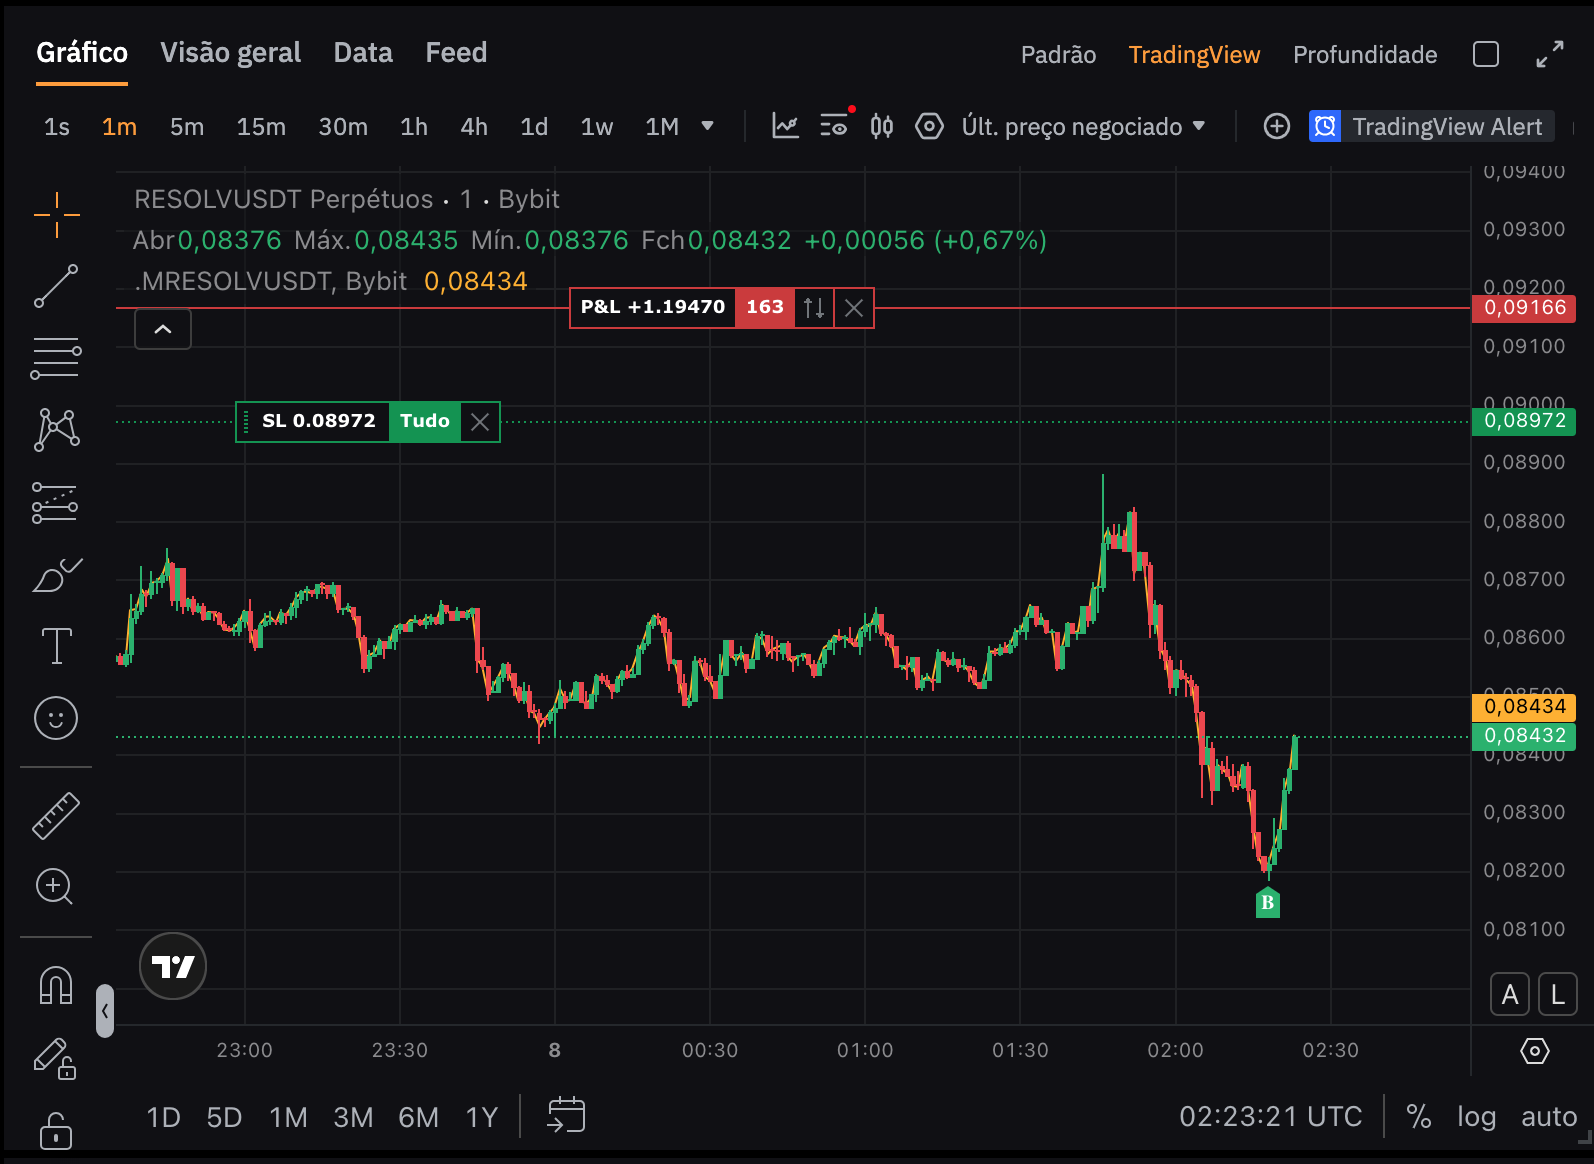Click the candlestick chart type icon
1594x1164 pixels.
881,127
